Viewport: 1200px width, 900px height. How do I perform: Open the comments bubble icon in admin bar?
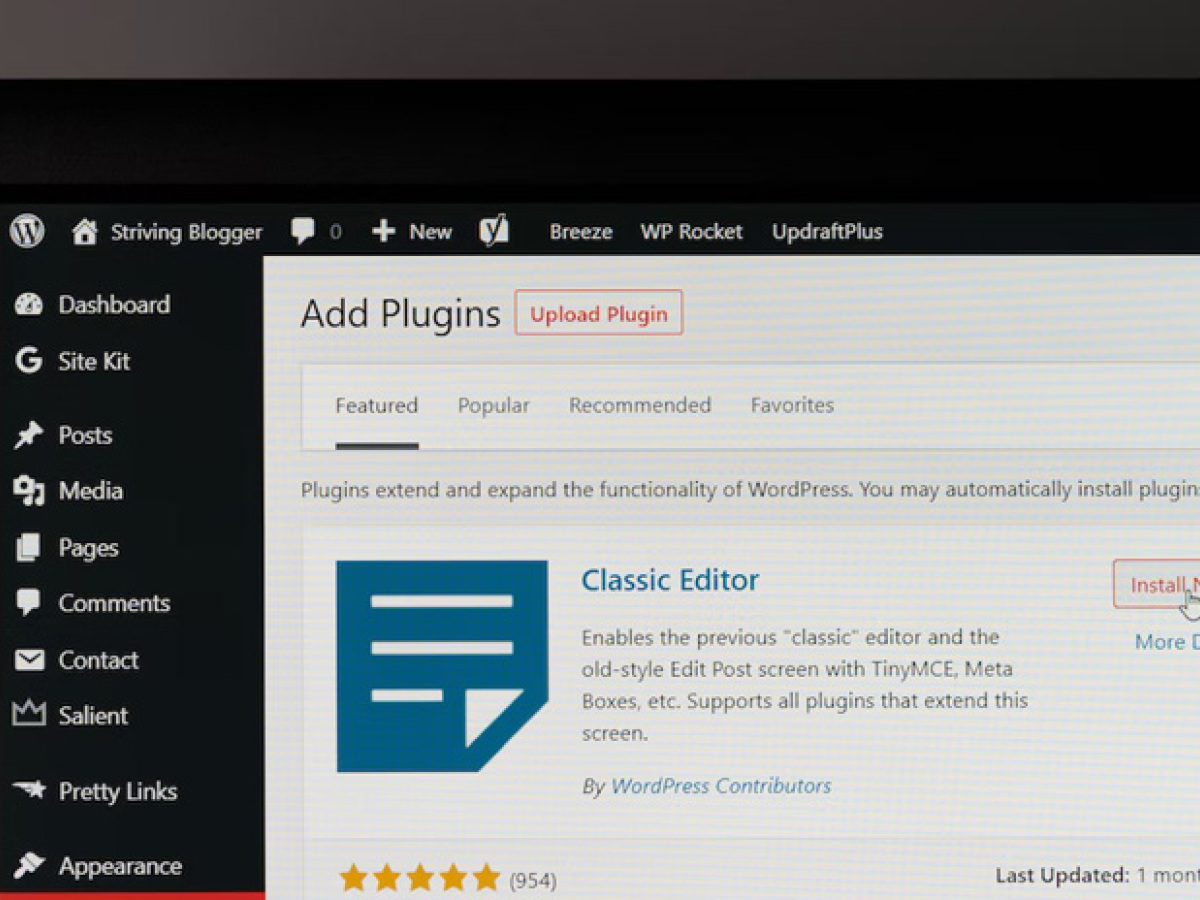point(302,232)
